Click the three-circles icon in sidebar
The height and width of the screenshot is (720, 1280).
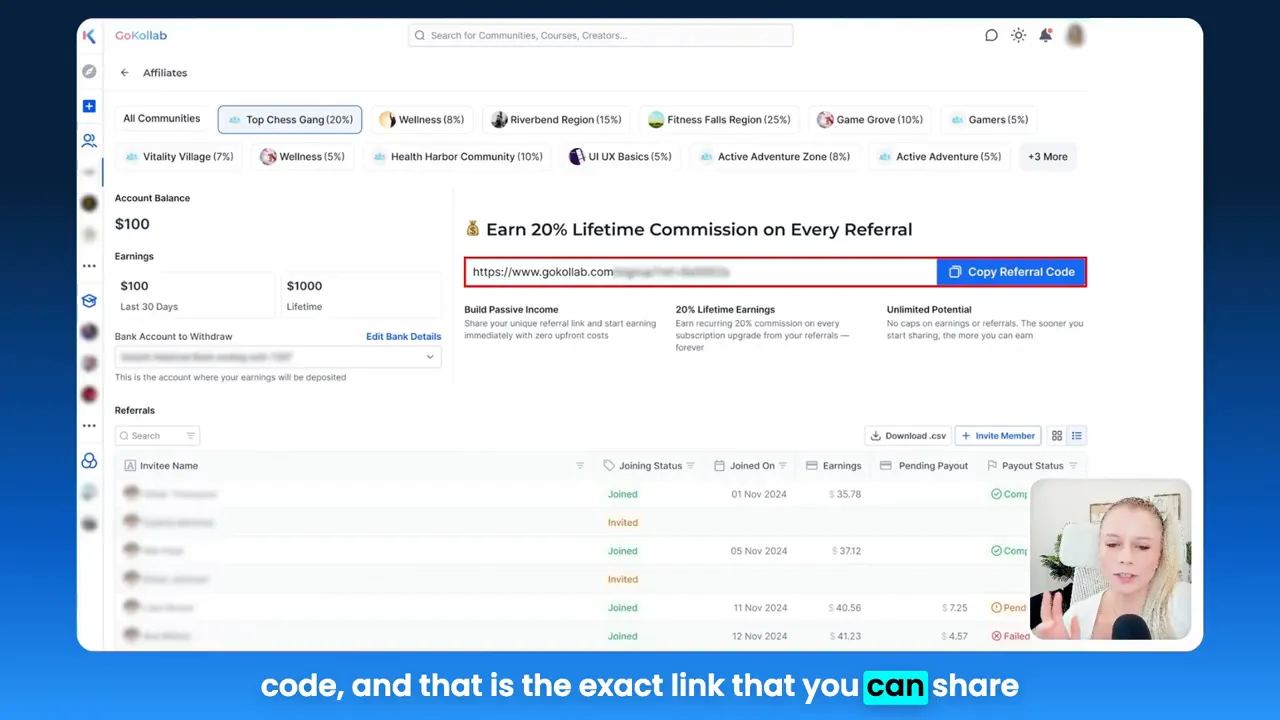point(89,461)
